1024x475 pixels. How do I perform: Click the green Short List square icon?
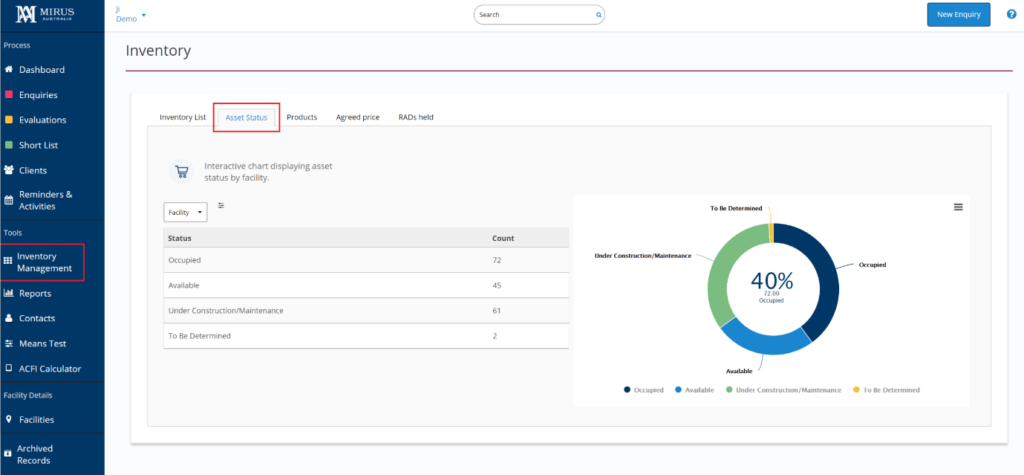click(9, 145)
